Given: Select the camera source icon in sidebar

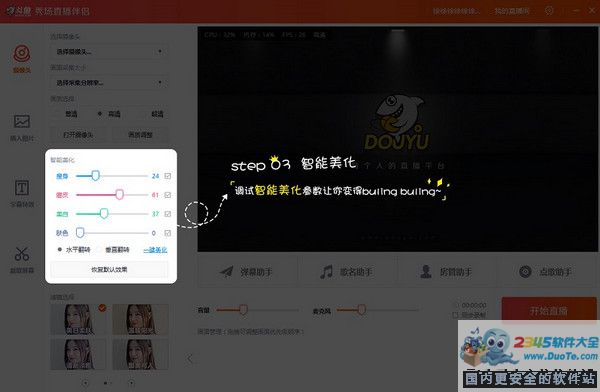Looking at the screenshot, I should (22, 54).
